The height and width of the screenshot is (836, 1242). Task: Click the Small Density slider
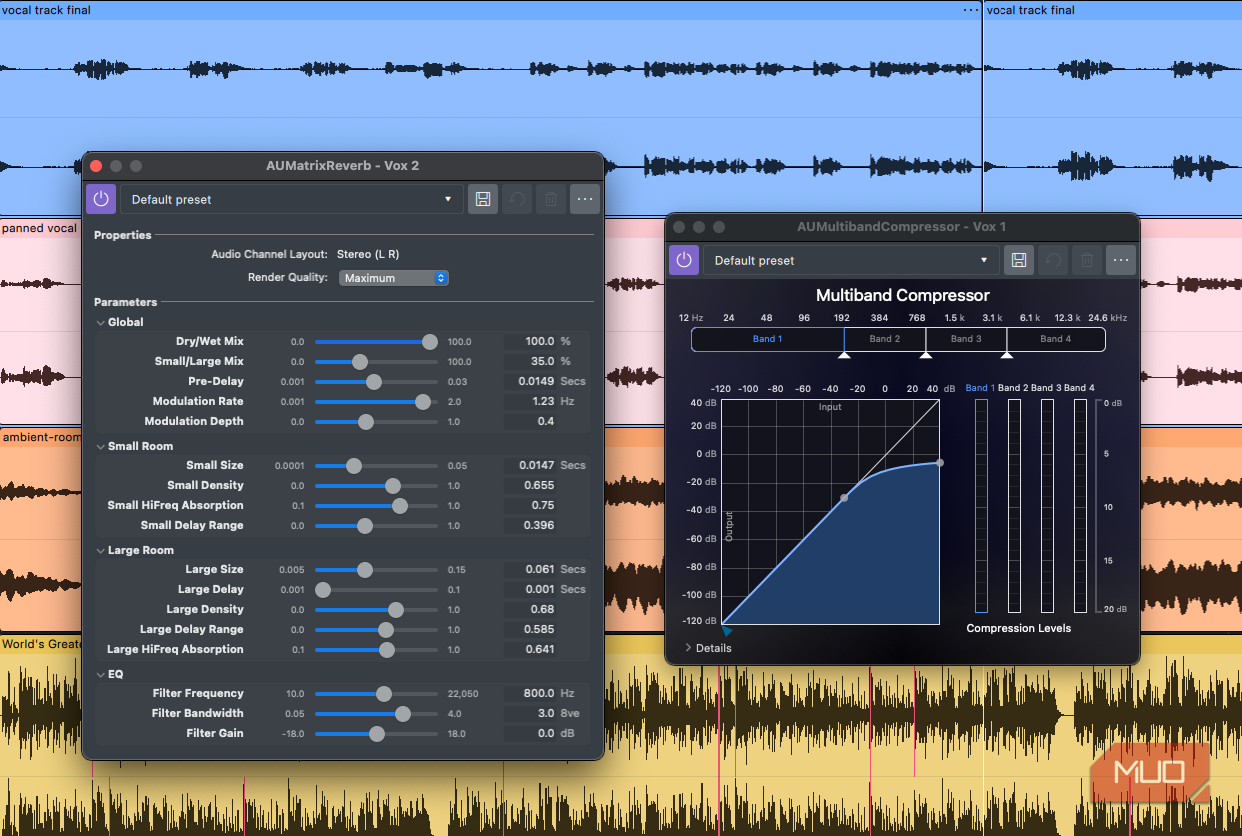(x=376, y=485)
